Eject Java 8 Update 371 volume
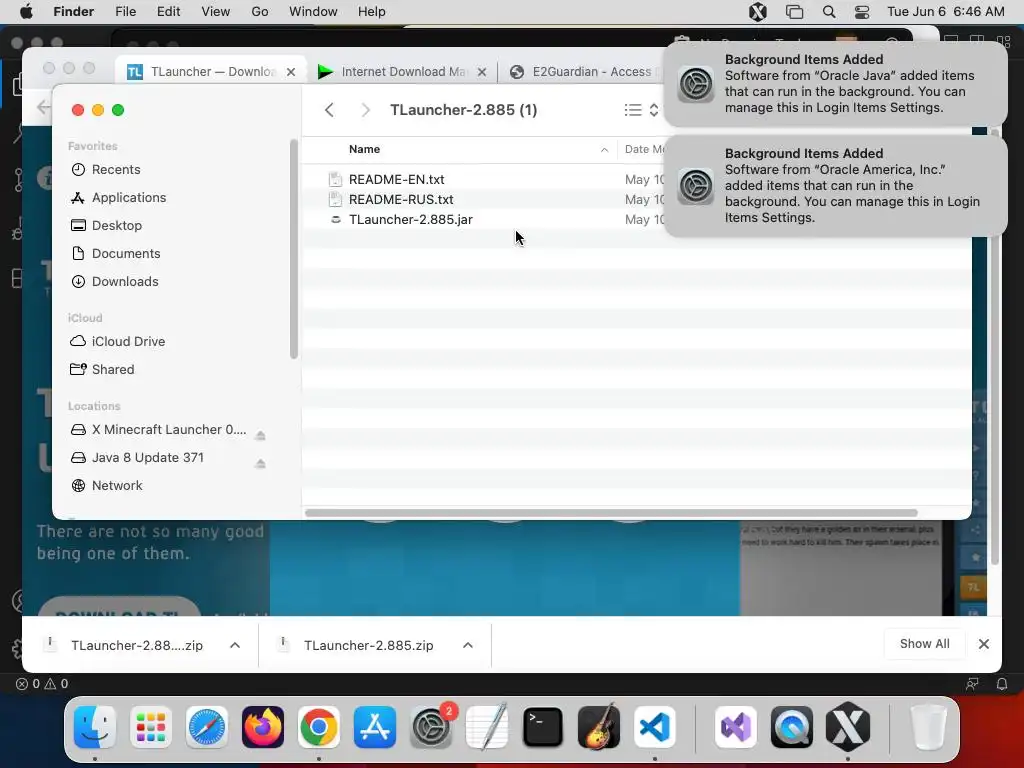 260,464
